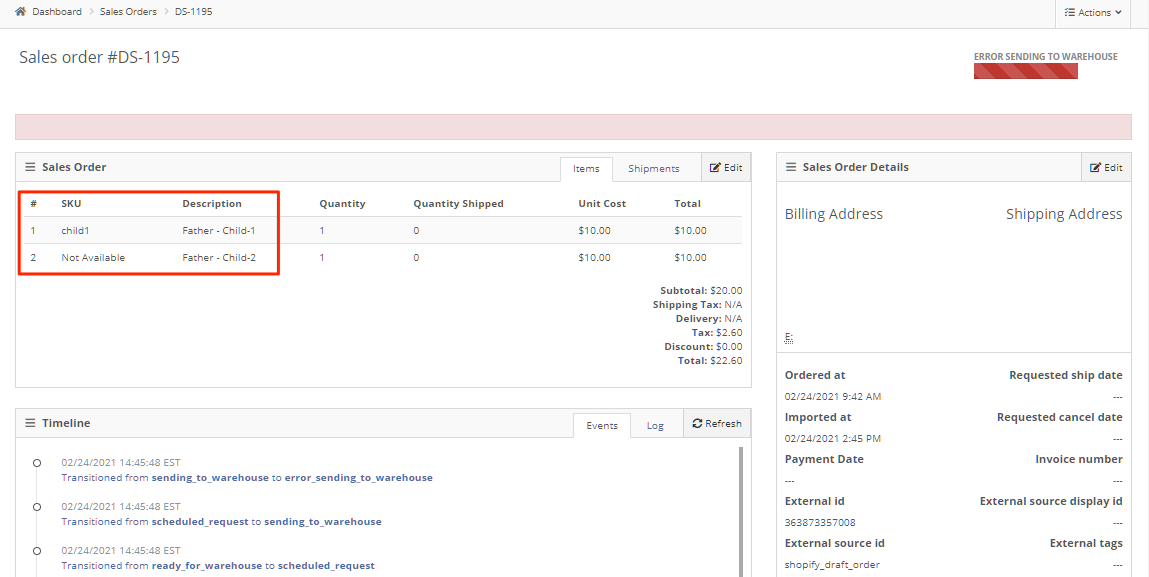Screen dimensions: 1149x577
Task: Click the home icon in breadcrumb
Action: (x=21, y=12)
